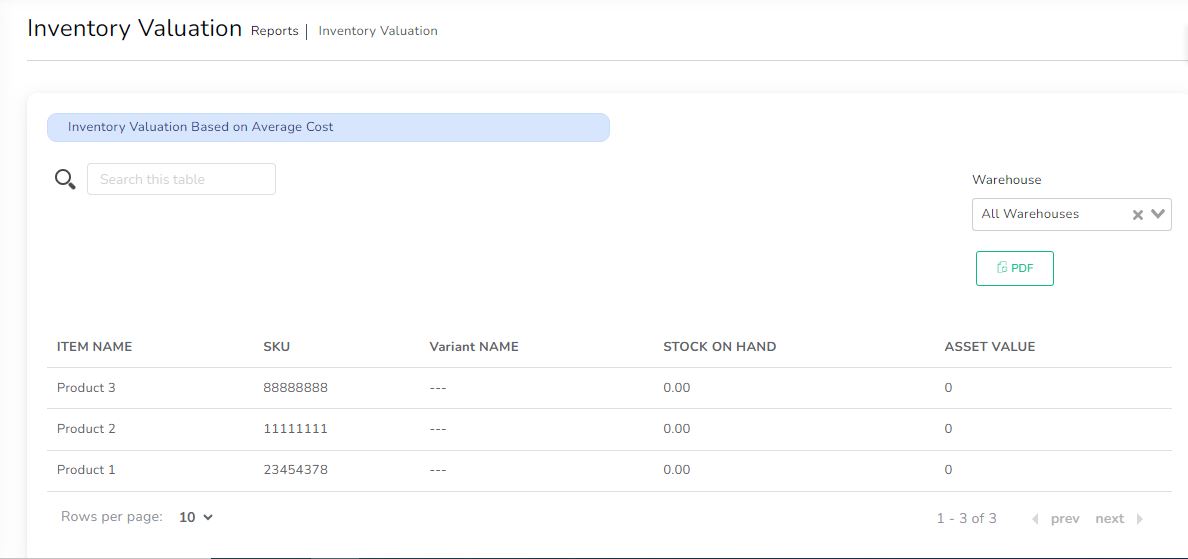Focus the Search this table field
This screenshot has height=559, width=1188.
click(181, 180)
